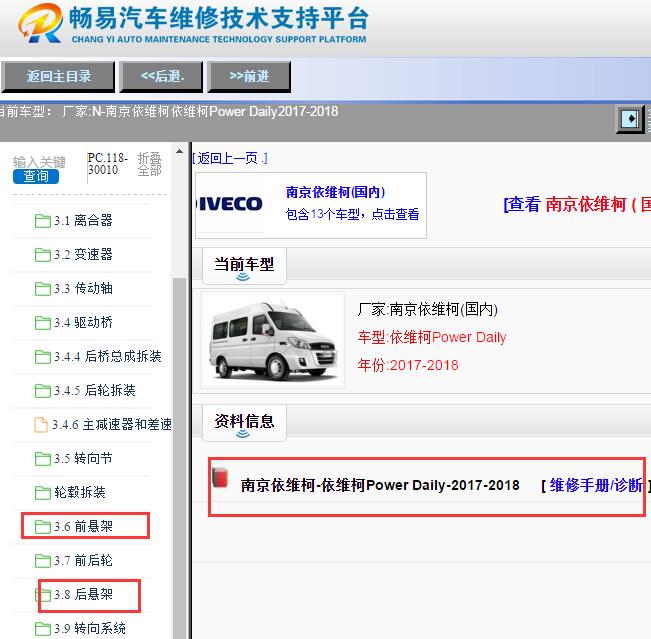Click folder icon beside 3.4.5 后轮拆装
Image resolution: width=651 pixels, height=639 pixels.
click(x=43, y=391)
